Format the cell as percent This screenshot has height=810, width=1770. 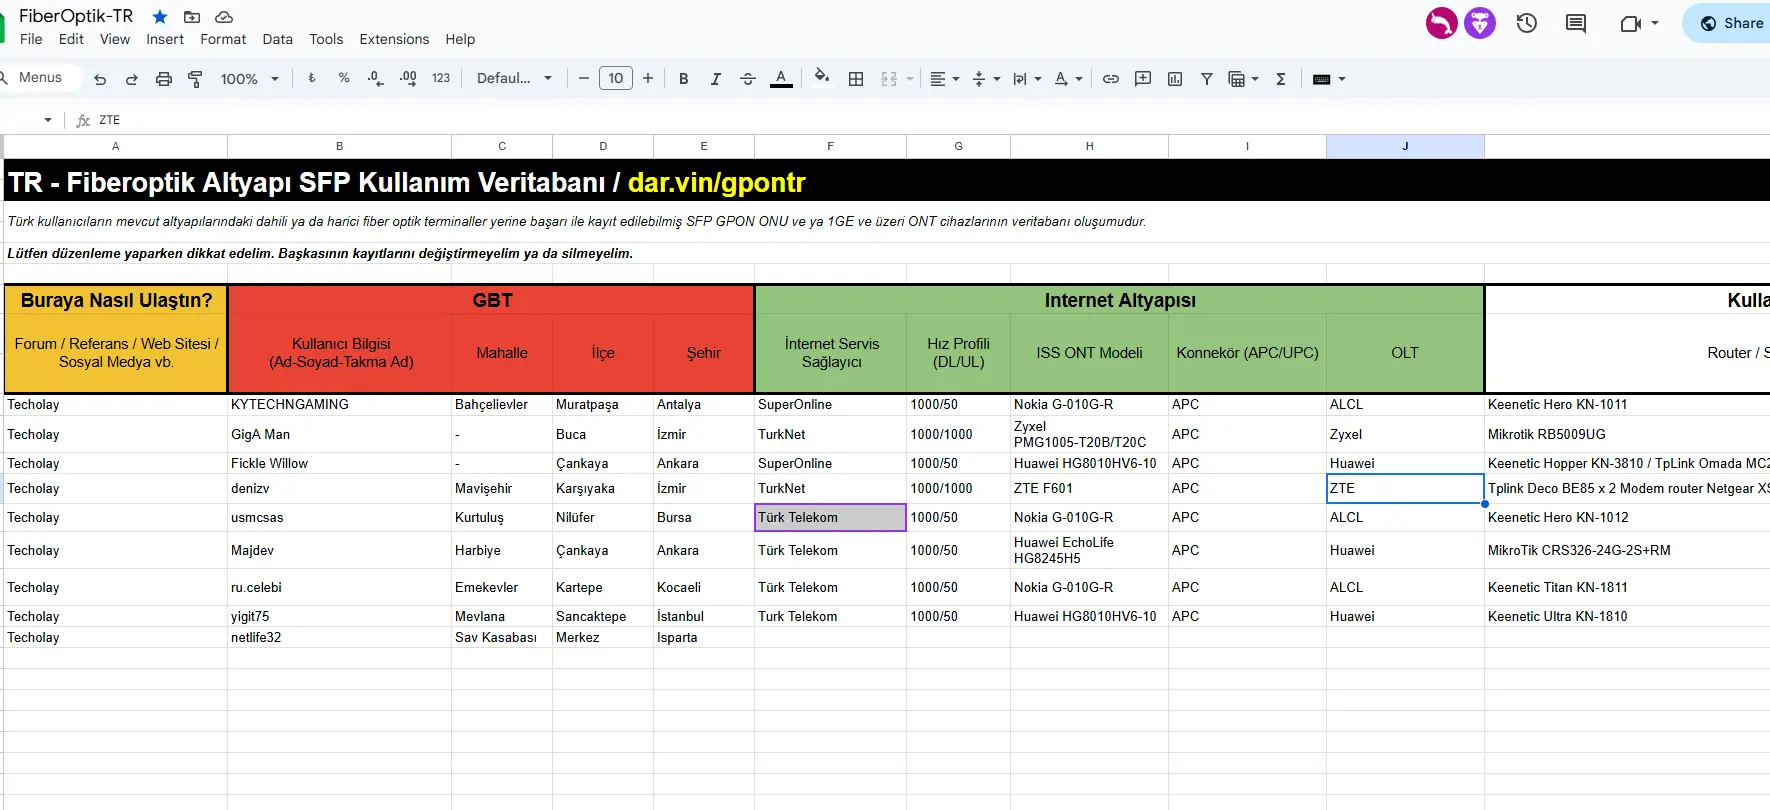[344, 78]
